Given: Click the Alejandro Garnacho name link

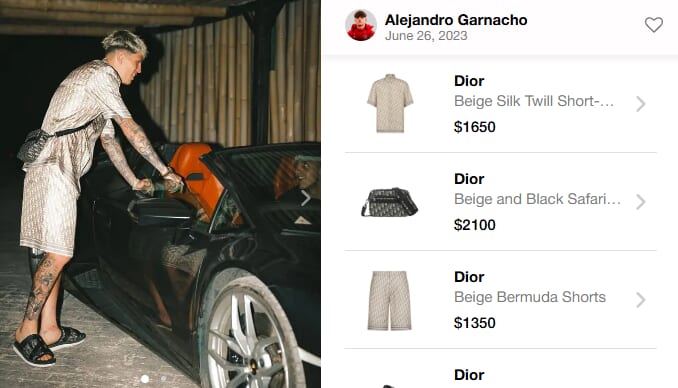Looking at the screenshot, I should pyautogui.click(x=456, y=20).
